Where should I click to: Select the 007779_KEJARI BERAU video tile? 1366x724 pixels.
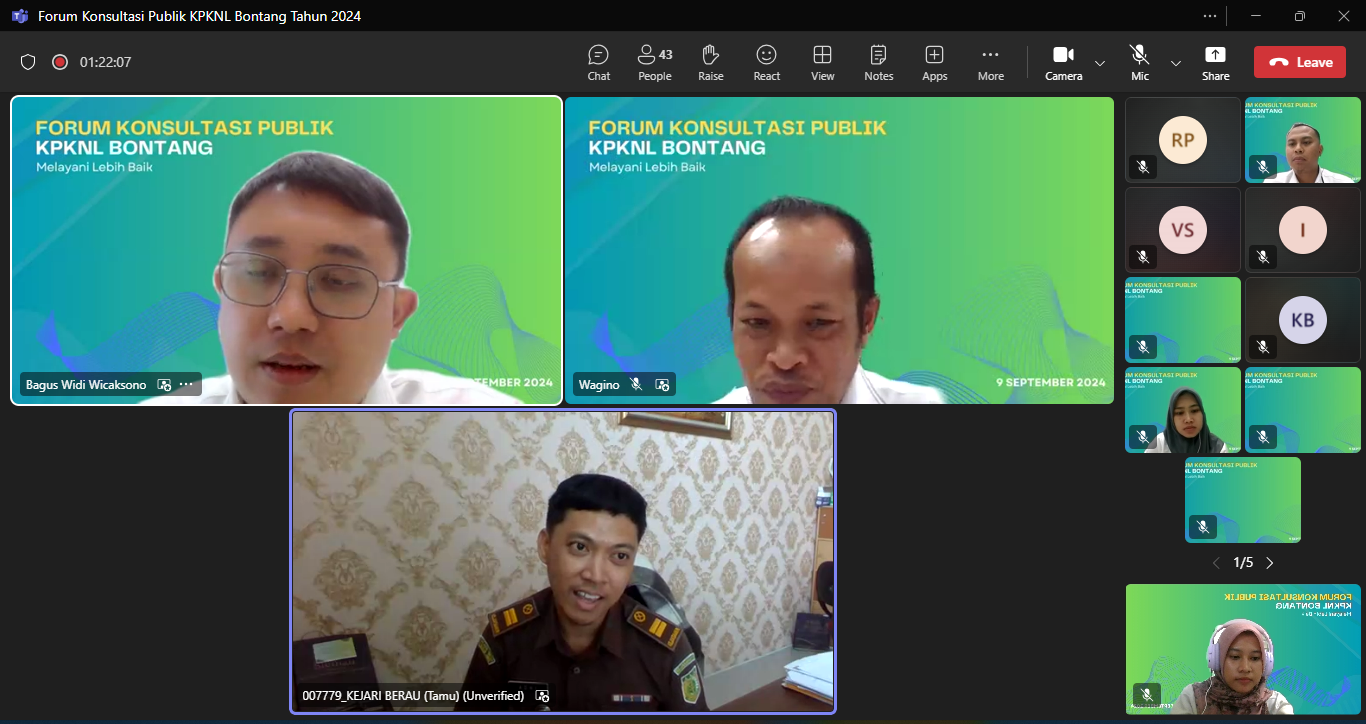pos(563,562)
